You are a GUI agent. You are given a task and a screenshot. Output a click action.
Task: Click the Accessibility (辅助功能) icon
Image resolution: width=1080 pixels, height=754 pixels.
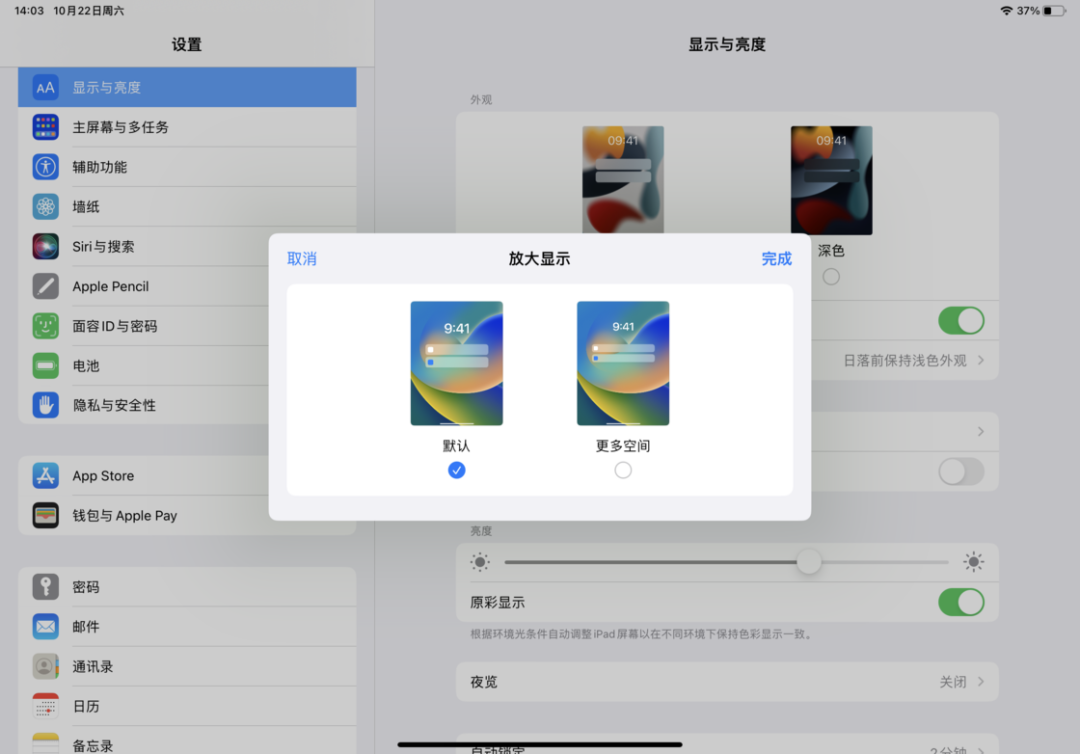tap(45, 167)
